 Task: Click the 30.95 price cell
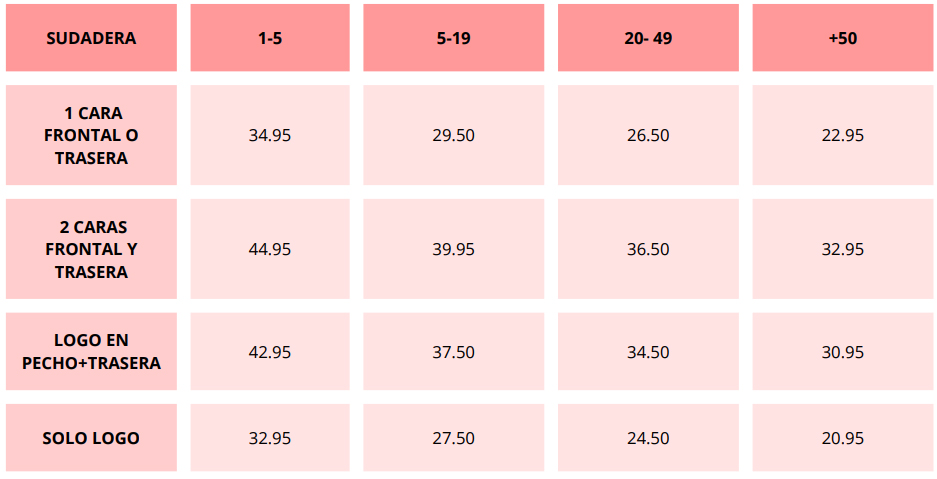(x=843, y=352)
